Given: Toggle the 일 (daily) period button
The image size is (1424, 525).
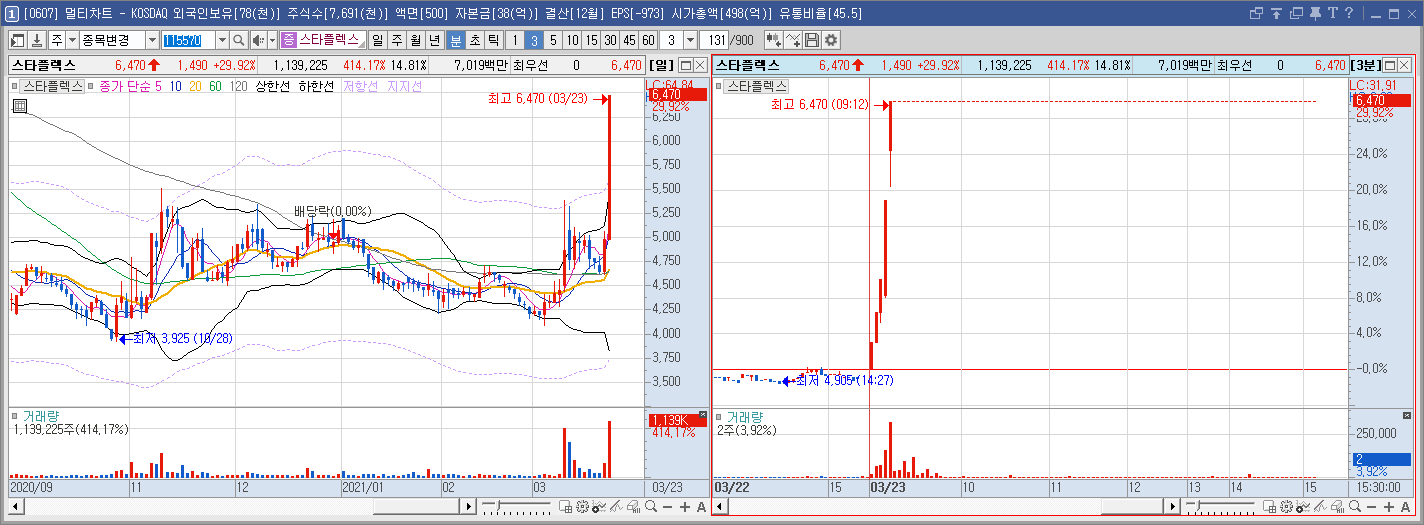Looking at the screenshot, I should point(378,40).
